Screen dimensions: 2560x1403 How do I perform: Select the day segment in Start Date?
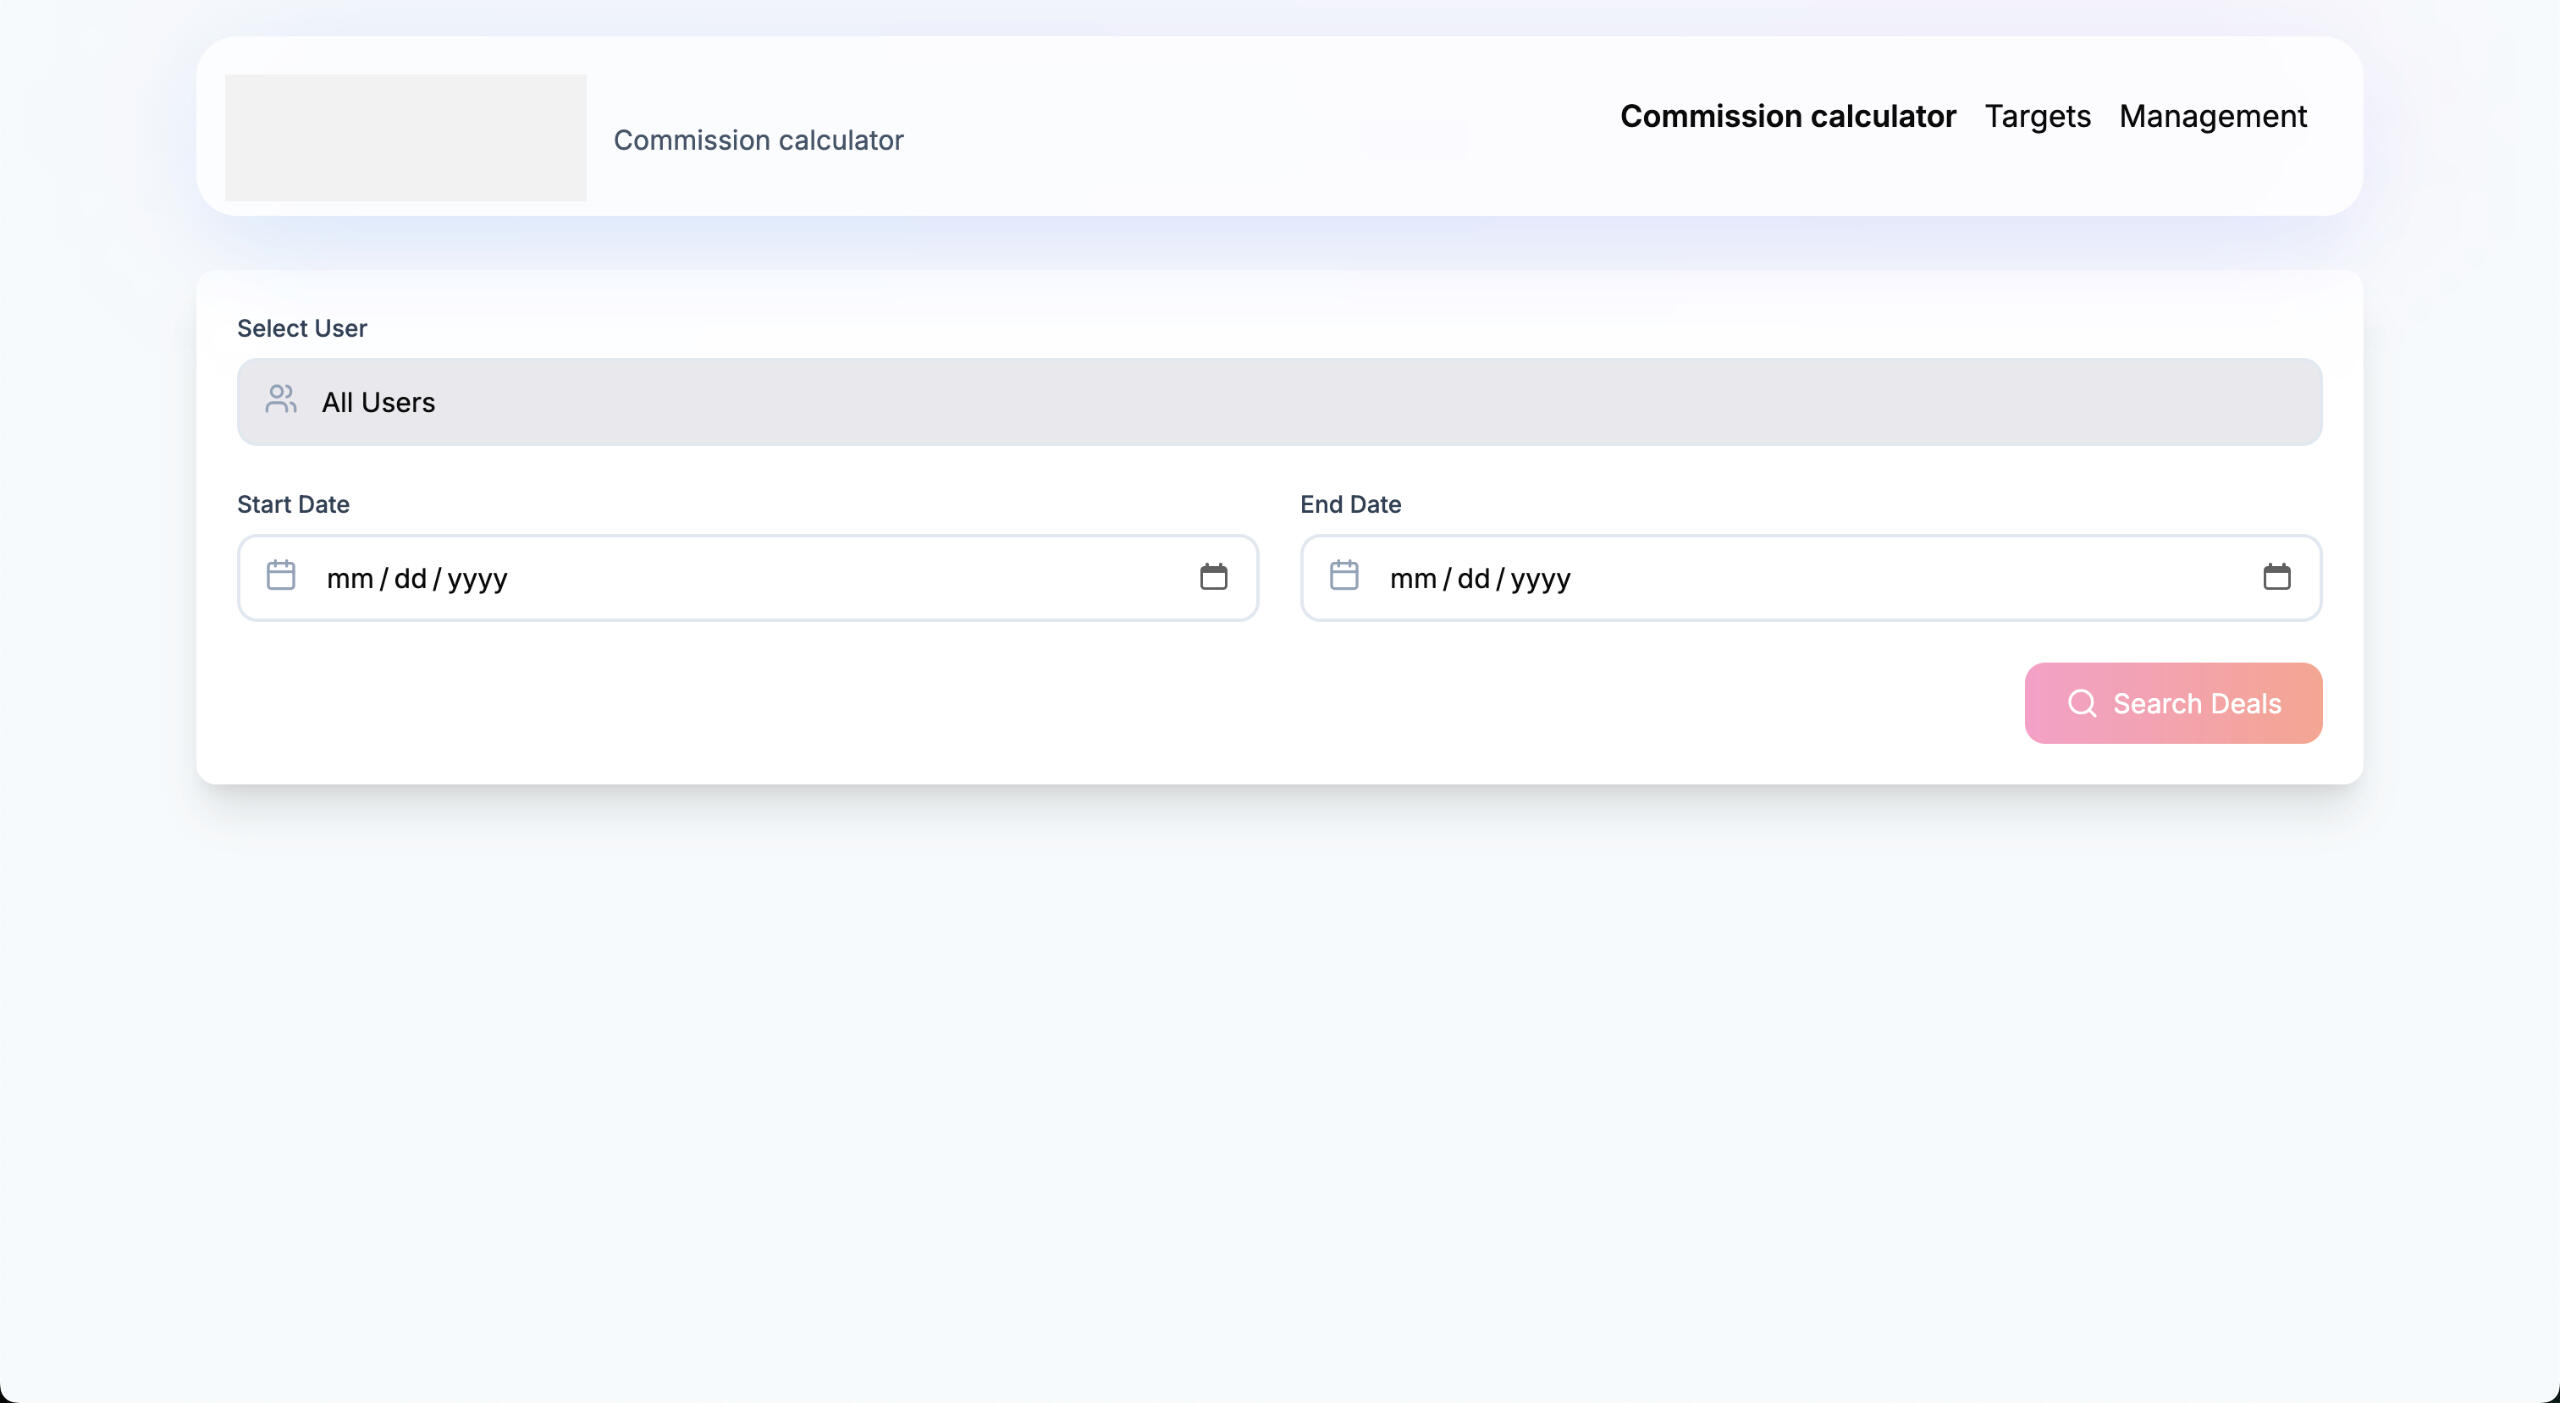pos(410,579)
